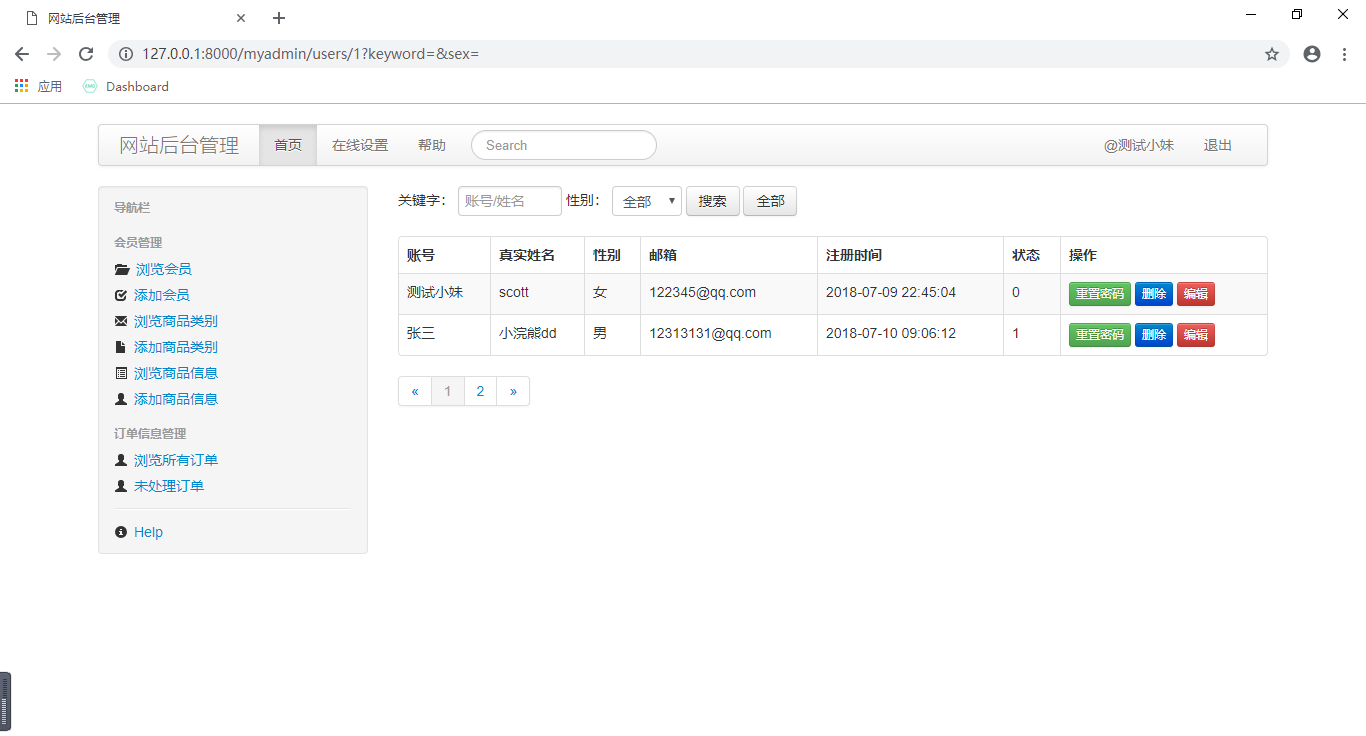Click the timestamp 2018-07-10 09:06:12
The width and height of the screenshot is (1366, 736).
pos(891,334)
